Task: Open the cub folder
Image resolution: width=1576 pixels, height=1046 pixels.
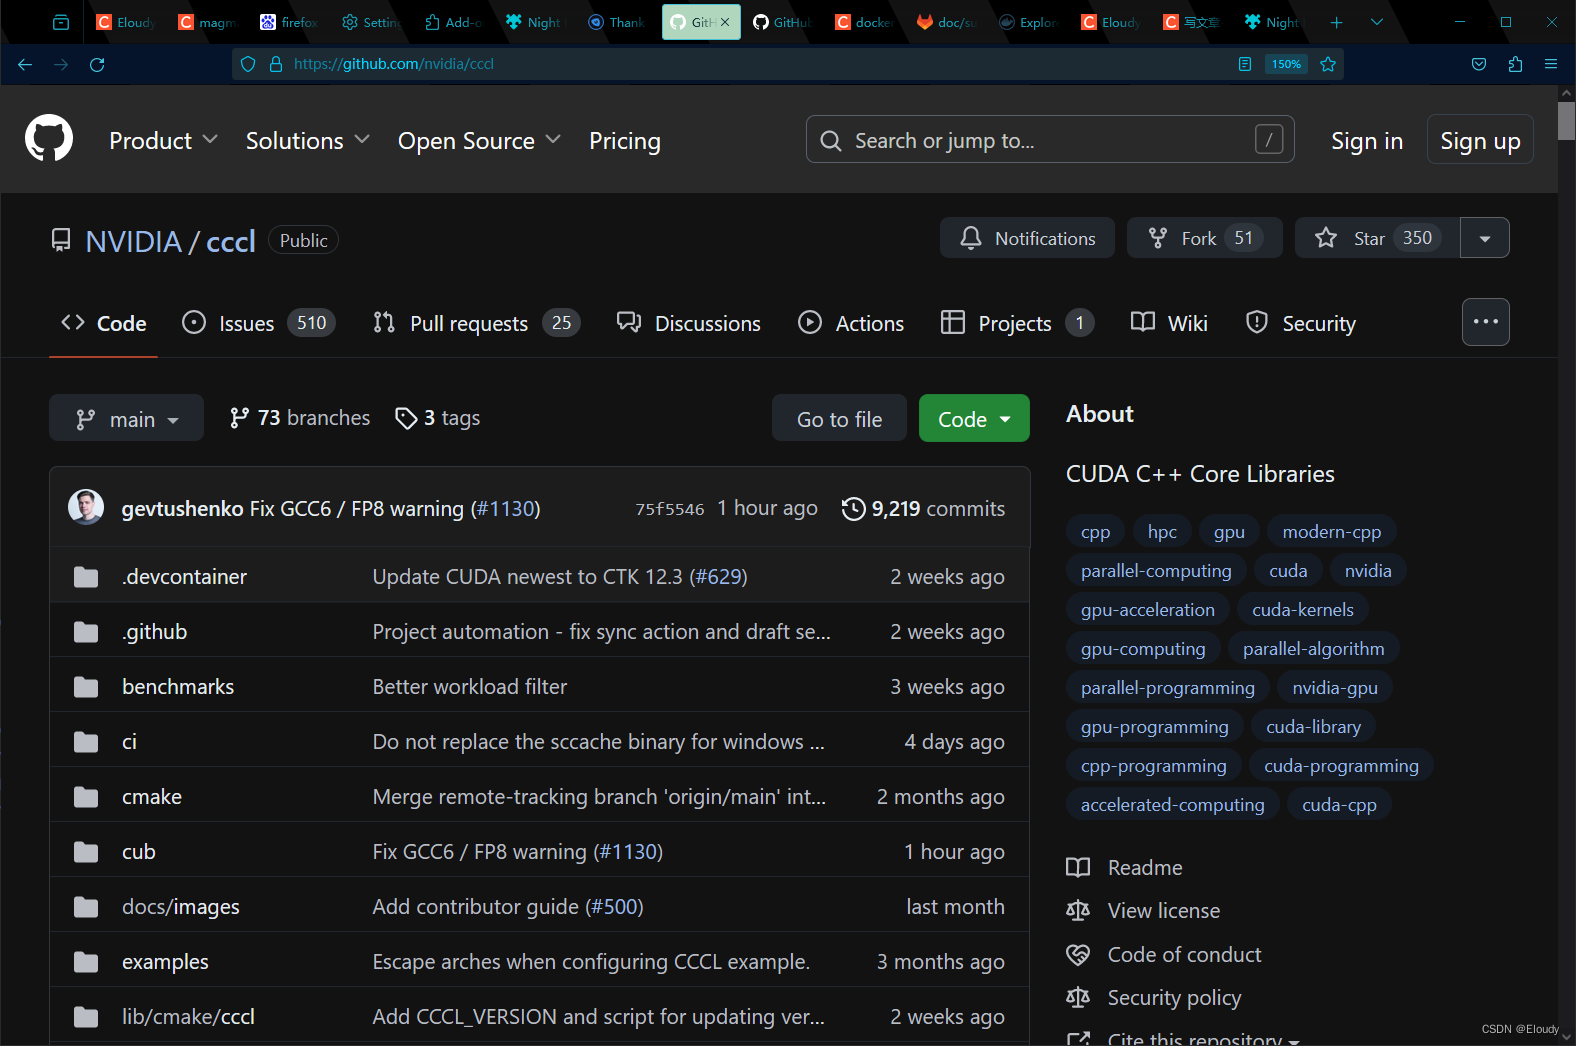Action: coord(139,852)
